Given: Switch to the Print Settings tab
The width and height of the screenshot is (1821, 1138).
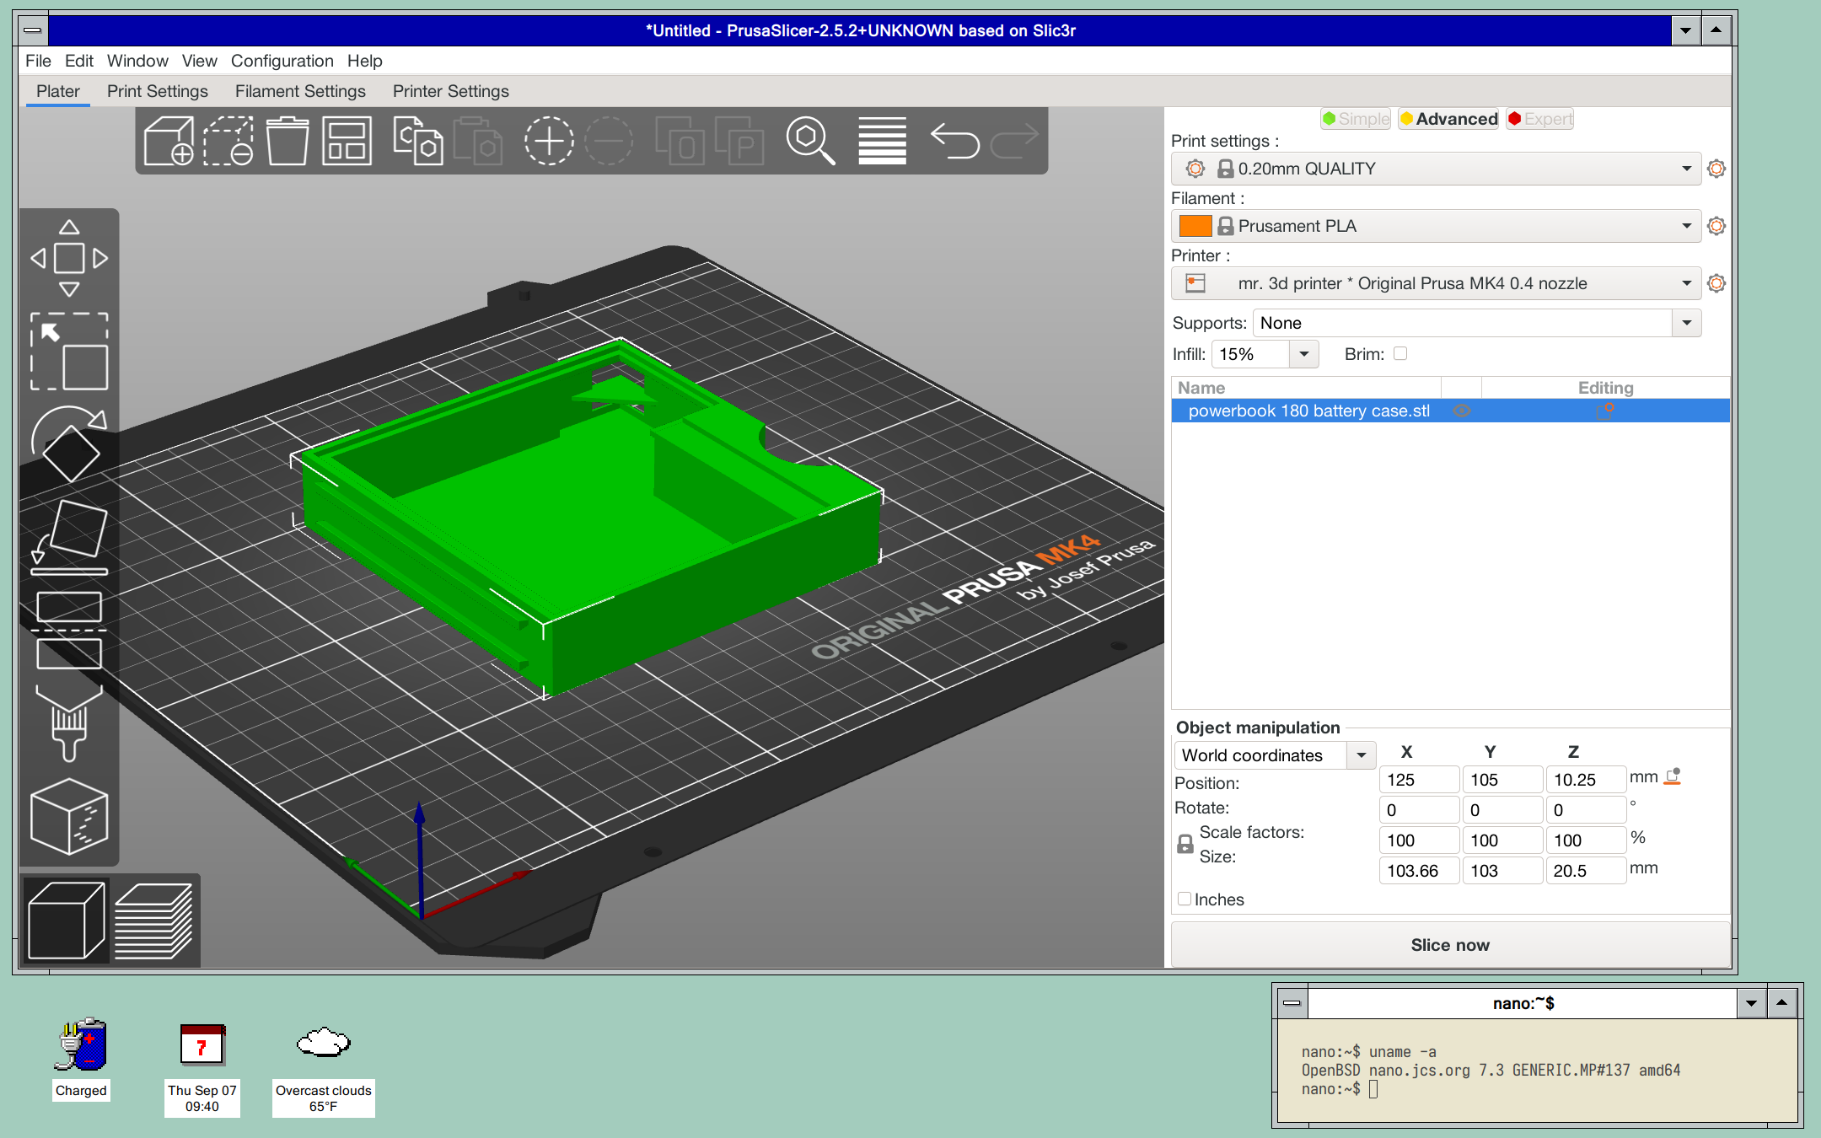Looking at the screenshot, I should click(x=157, y=91).
